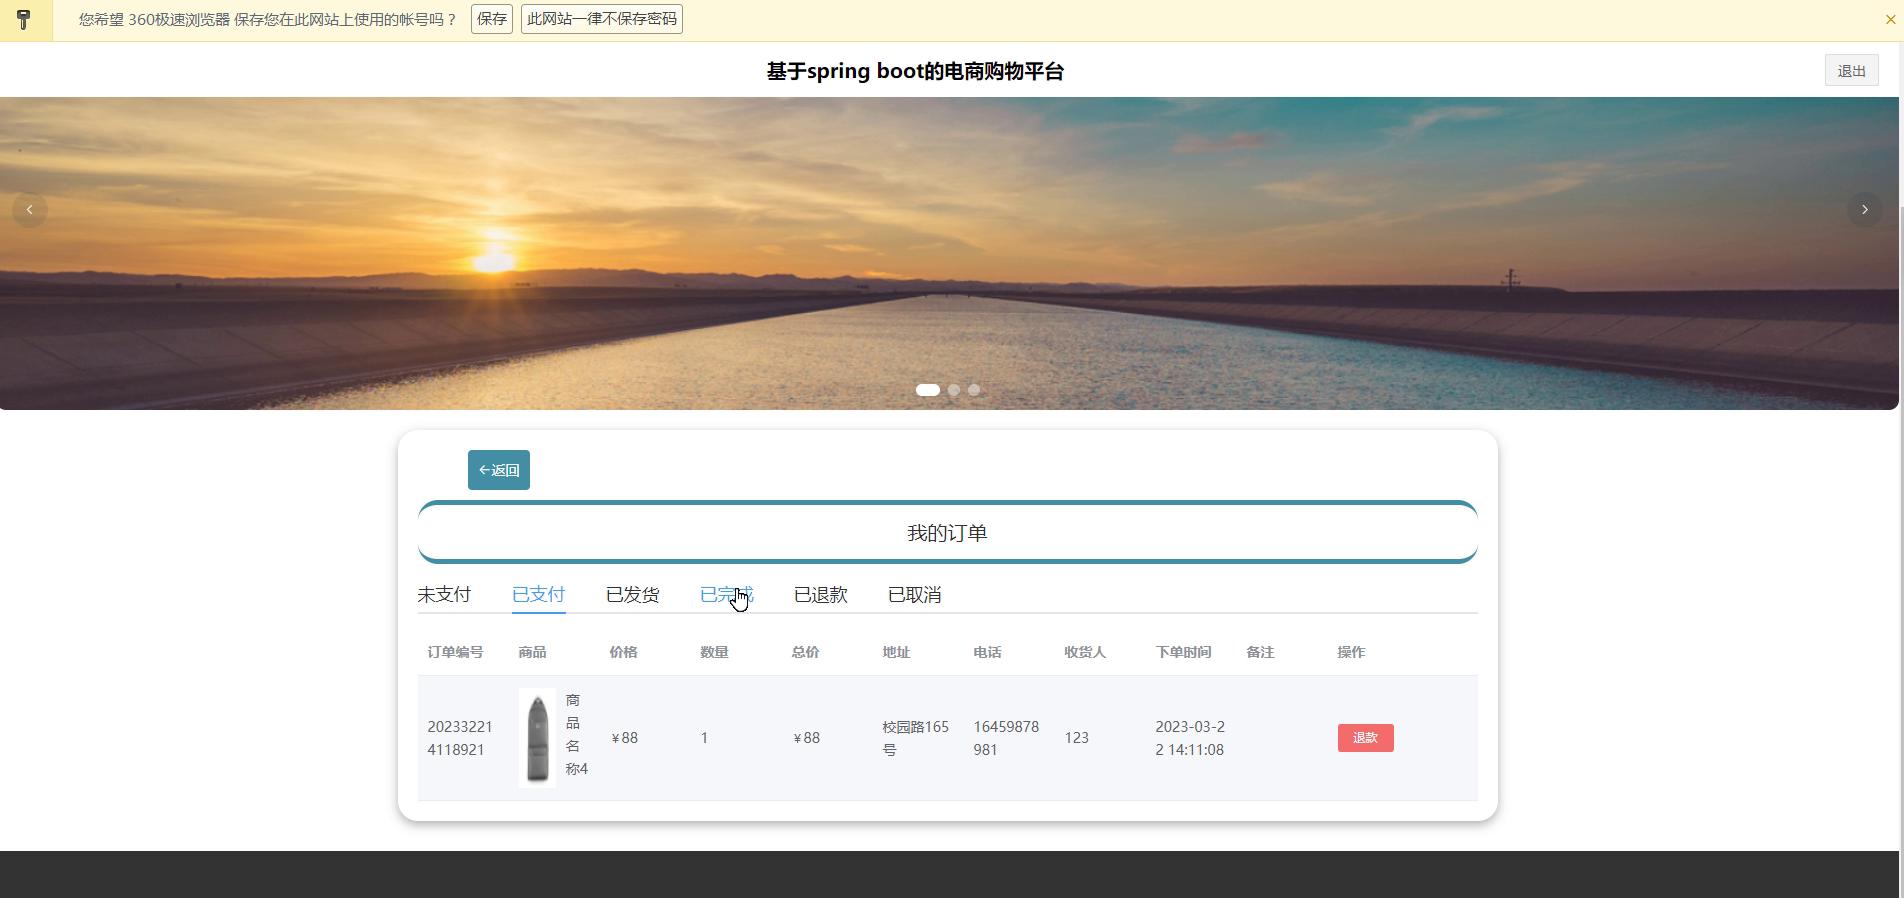The width and height of the screenshot is (1904, 898).
Task: Select the first carousel indicator dot
Action: click(928, 390)
